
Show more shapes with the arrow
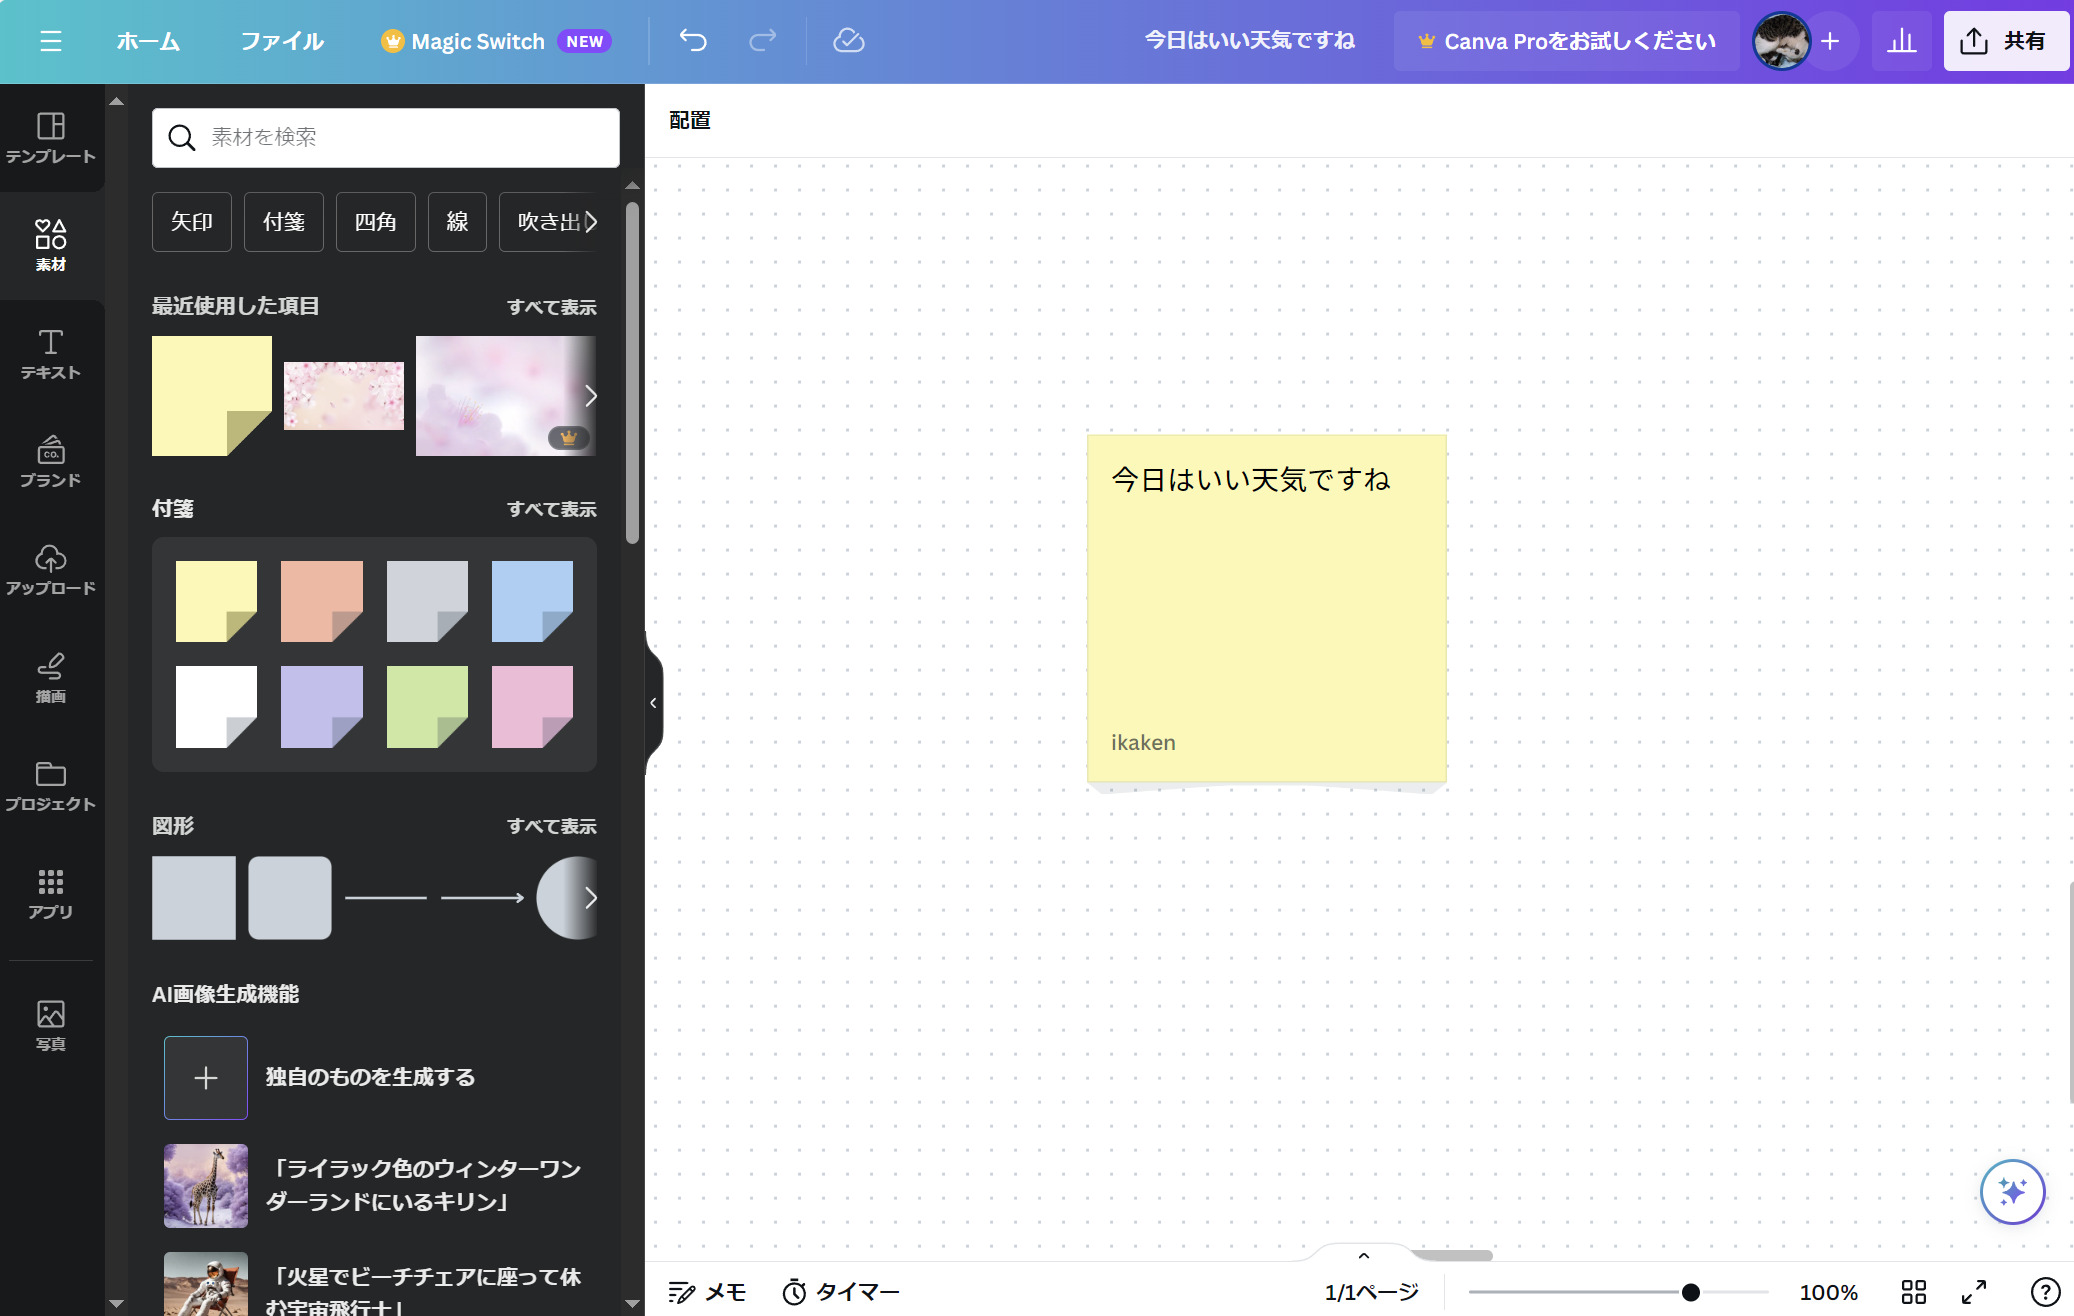click(x=591, y=898)
